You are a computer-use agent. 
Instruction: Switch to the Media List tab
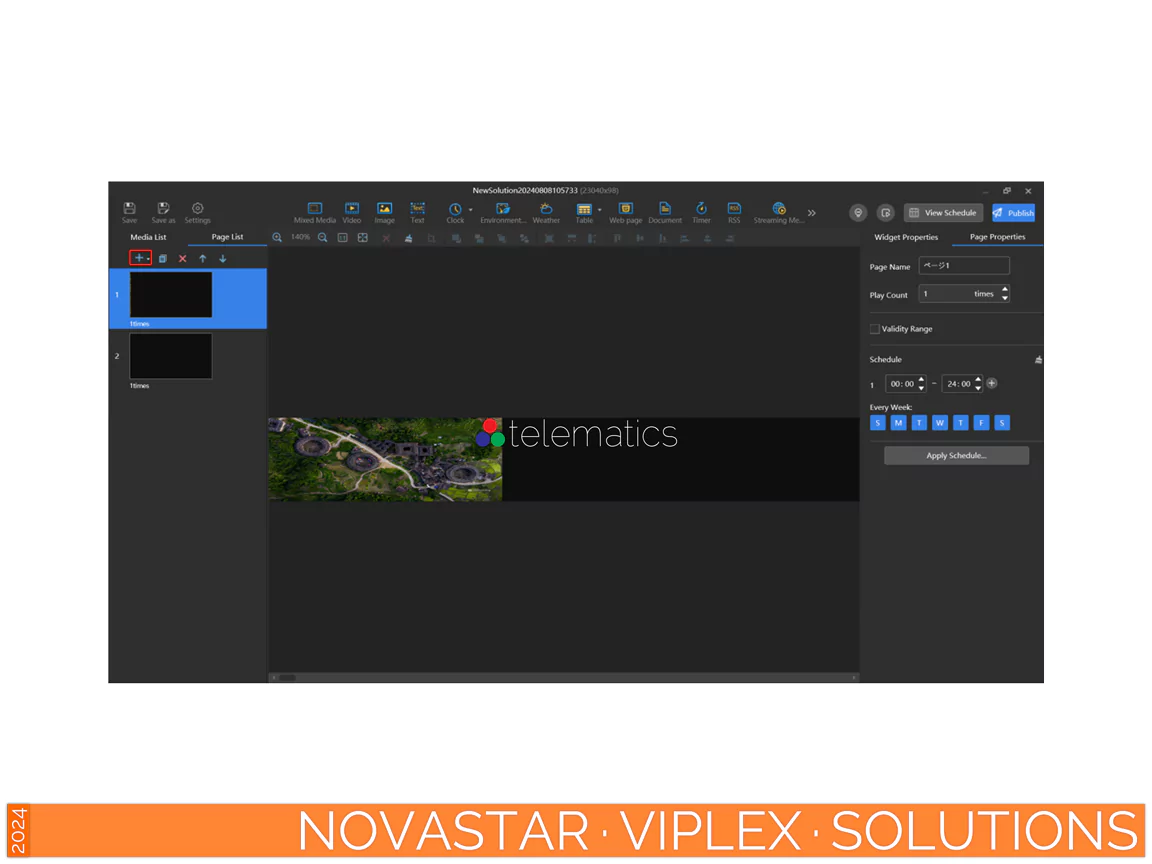pos(148,237)
